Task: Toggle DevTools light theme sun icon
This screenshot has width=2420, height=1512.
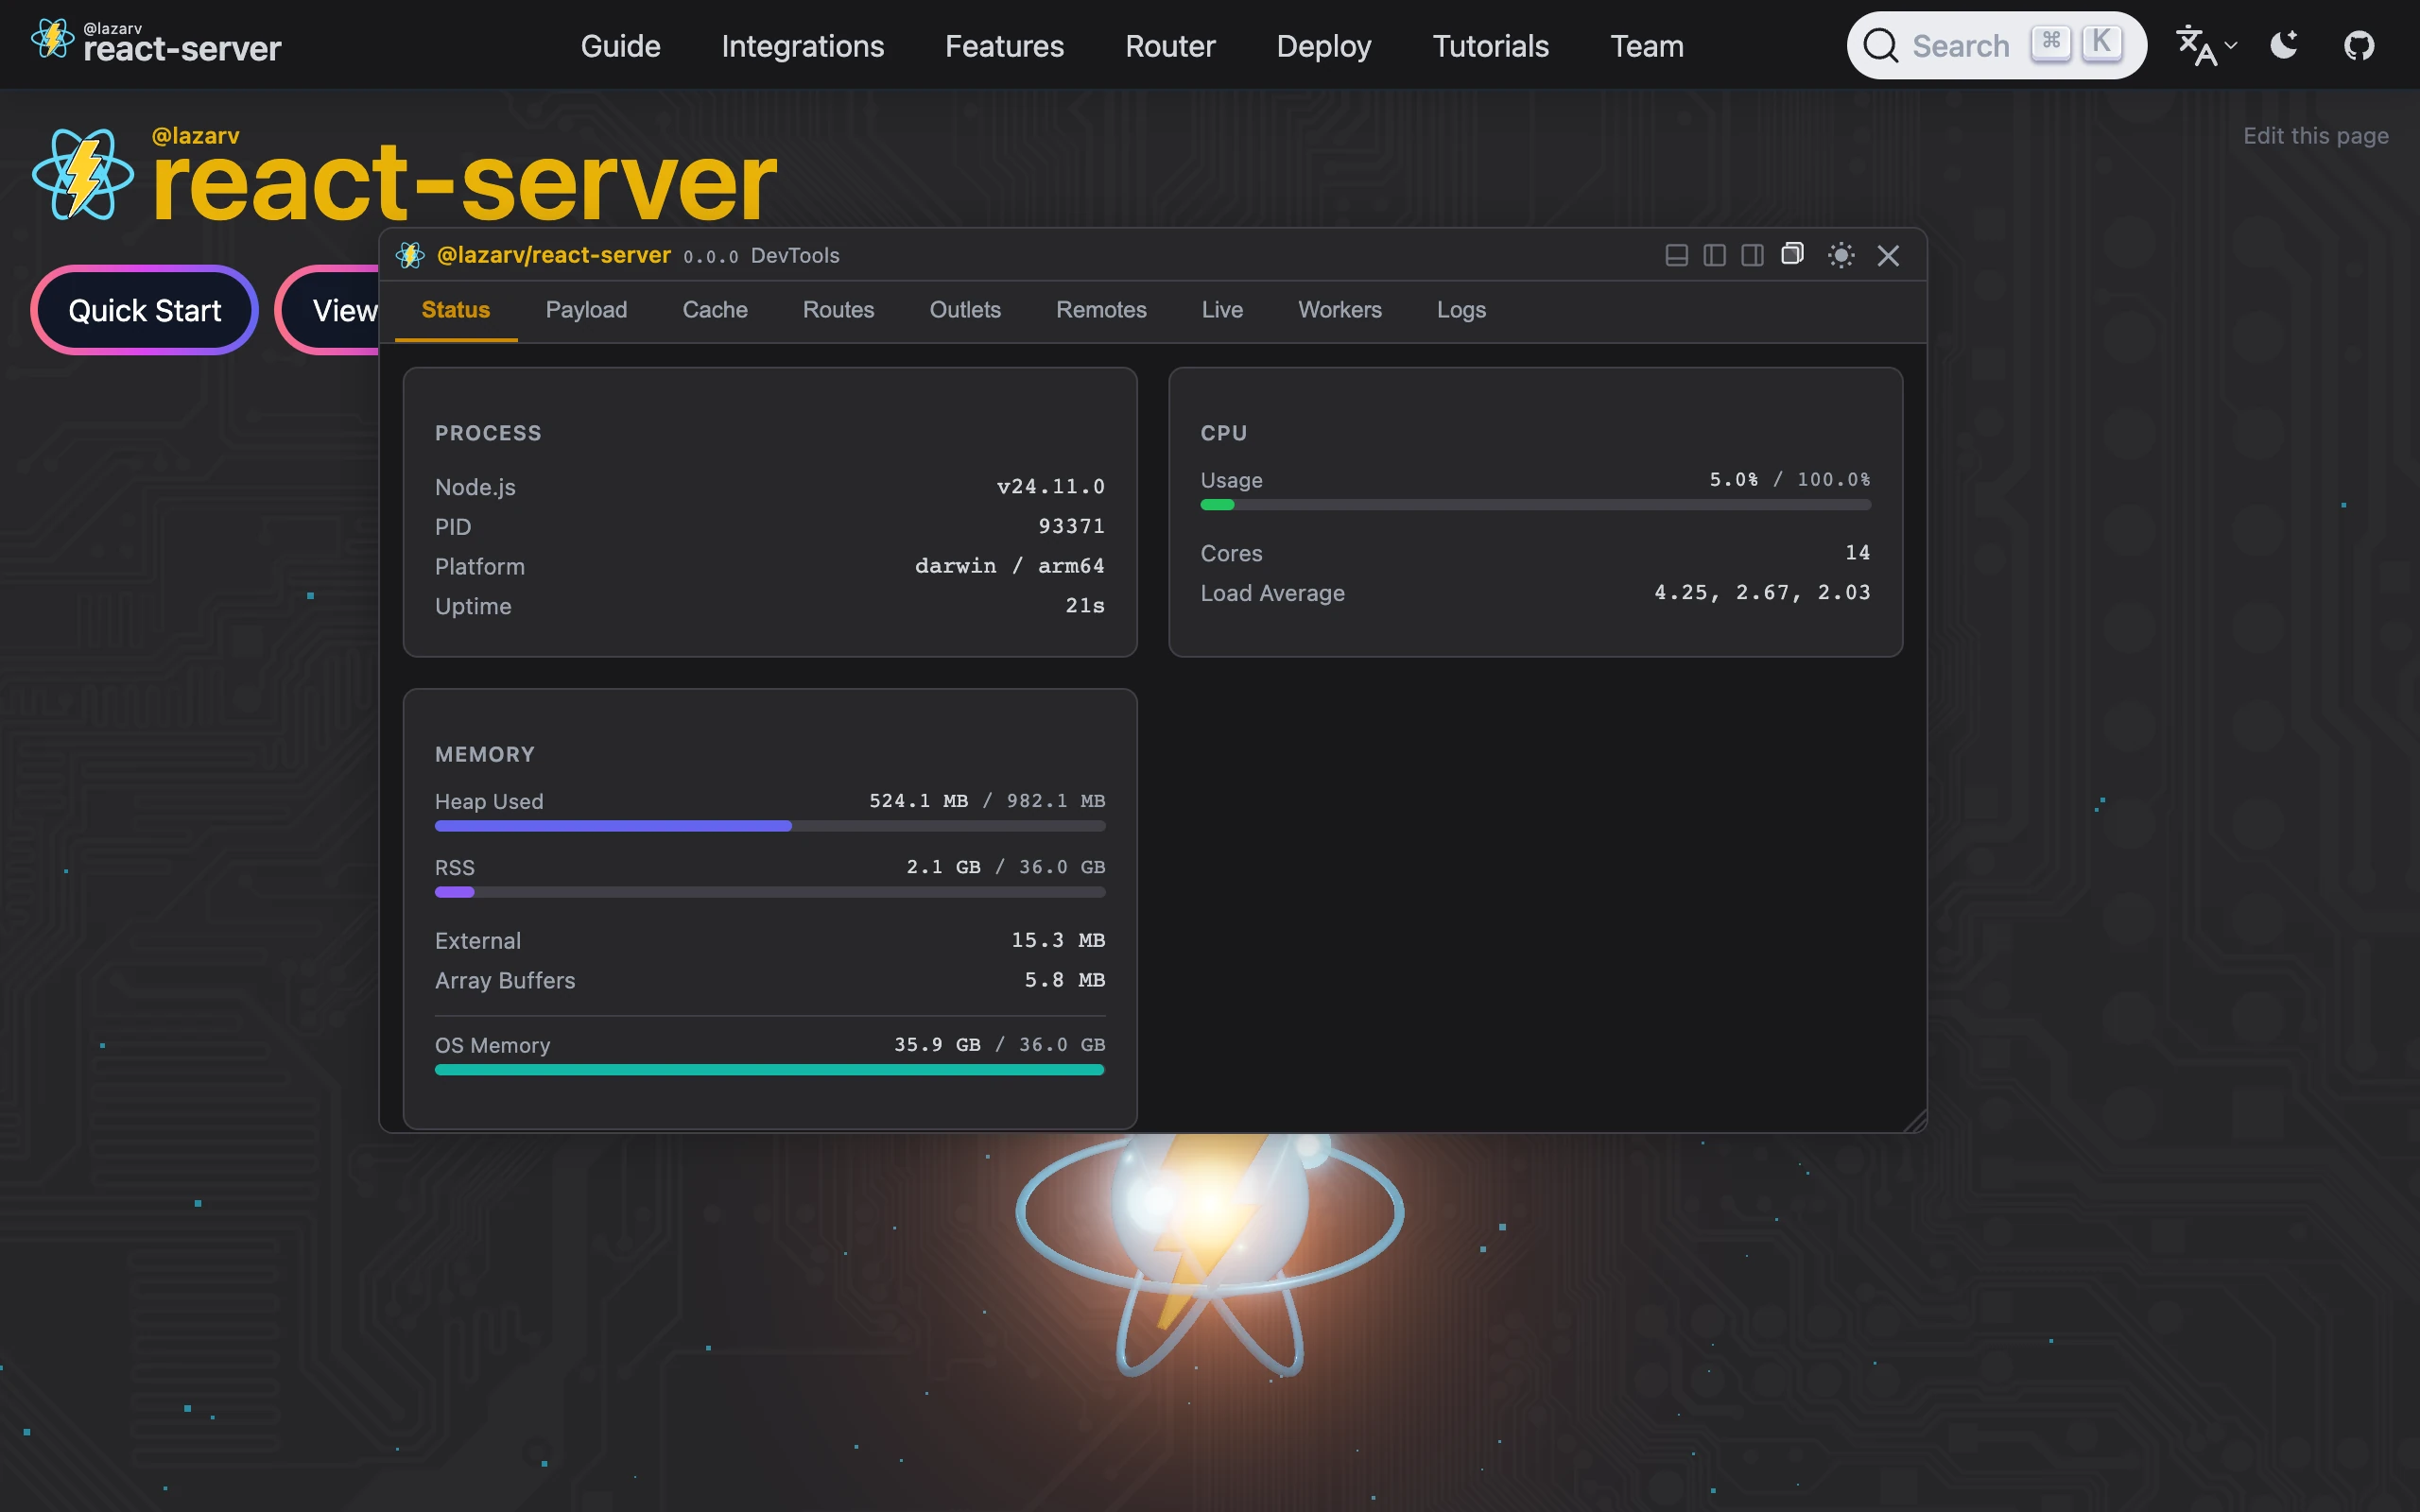Action: [1841, 256]
